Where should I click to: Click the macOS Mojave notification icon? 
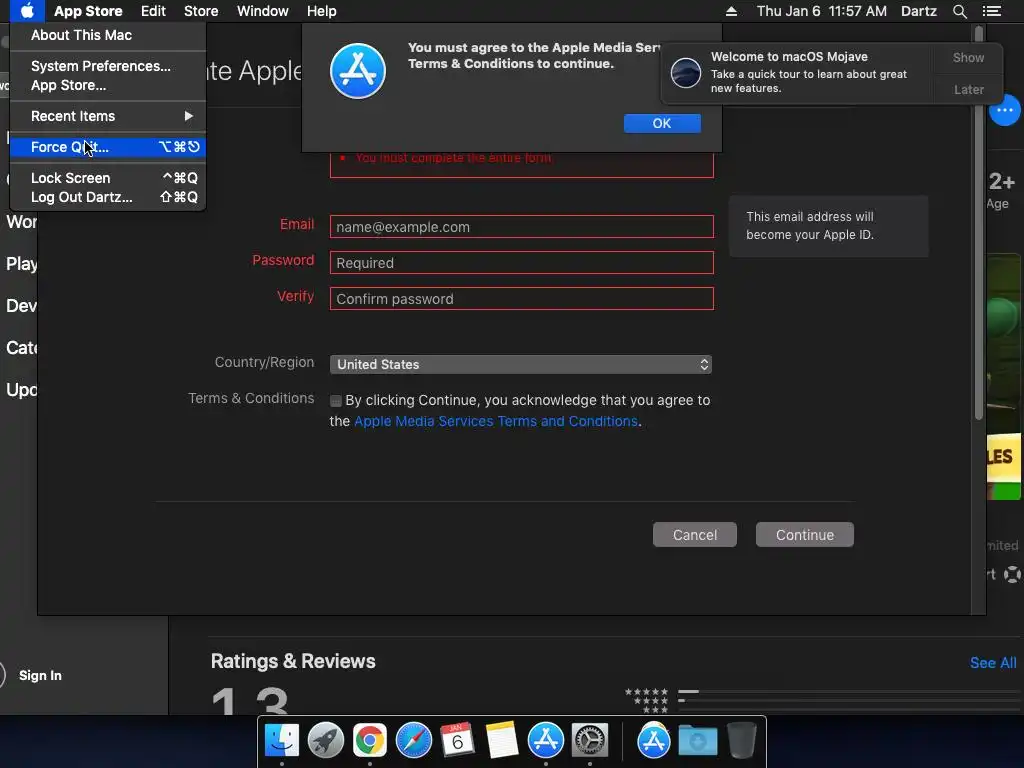[686, 72]
